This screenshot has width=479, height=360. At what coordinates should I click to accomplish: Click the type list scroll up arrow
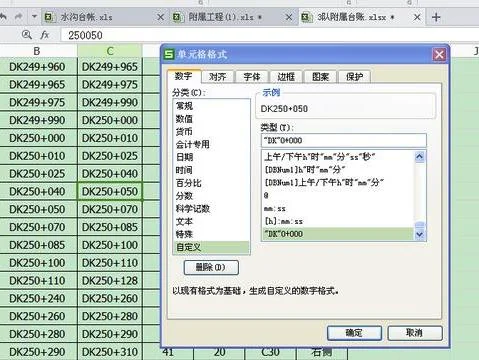click(420, 157)
